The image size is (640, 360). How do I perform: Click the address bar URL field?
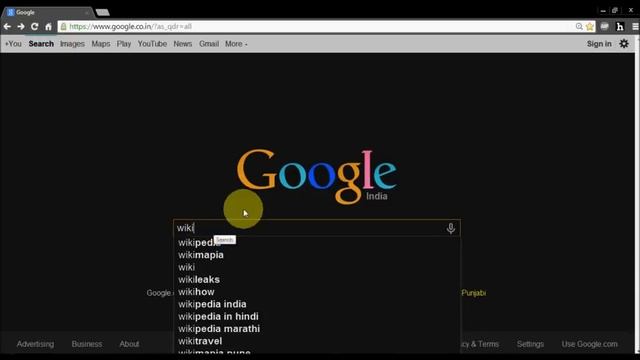point(318,27)
